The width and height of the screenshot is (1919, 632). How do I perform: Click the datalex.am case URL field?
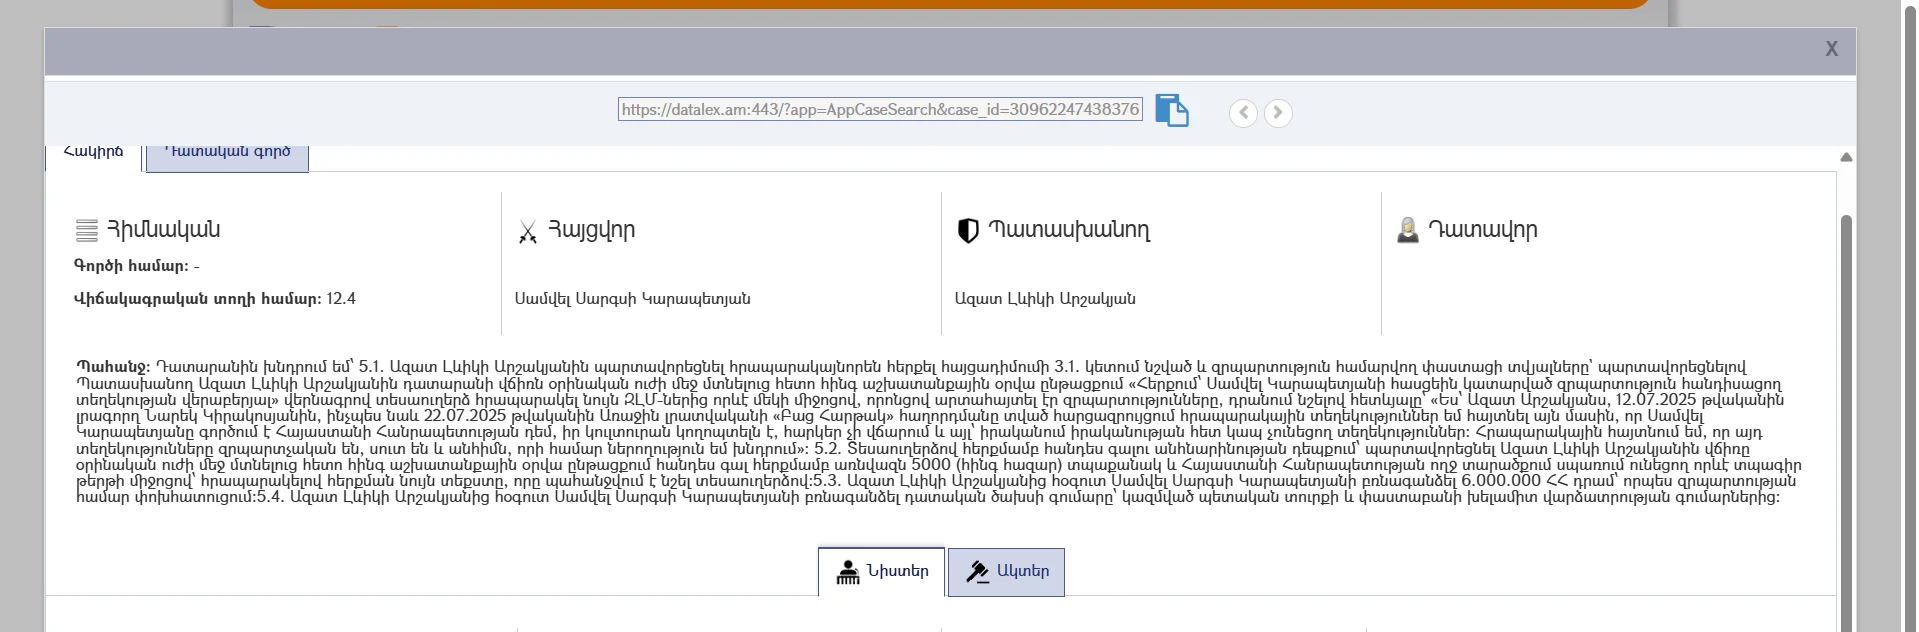[880, 109]
